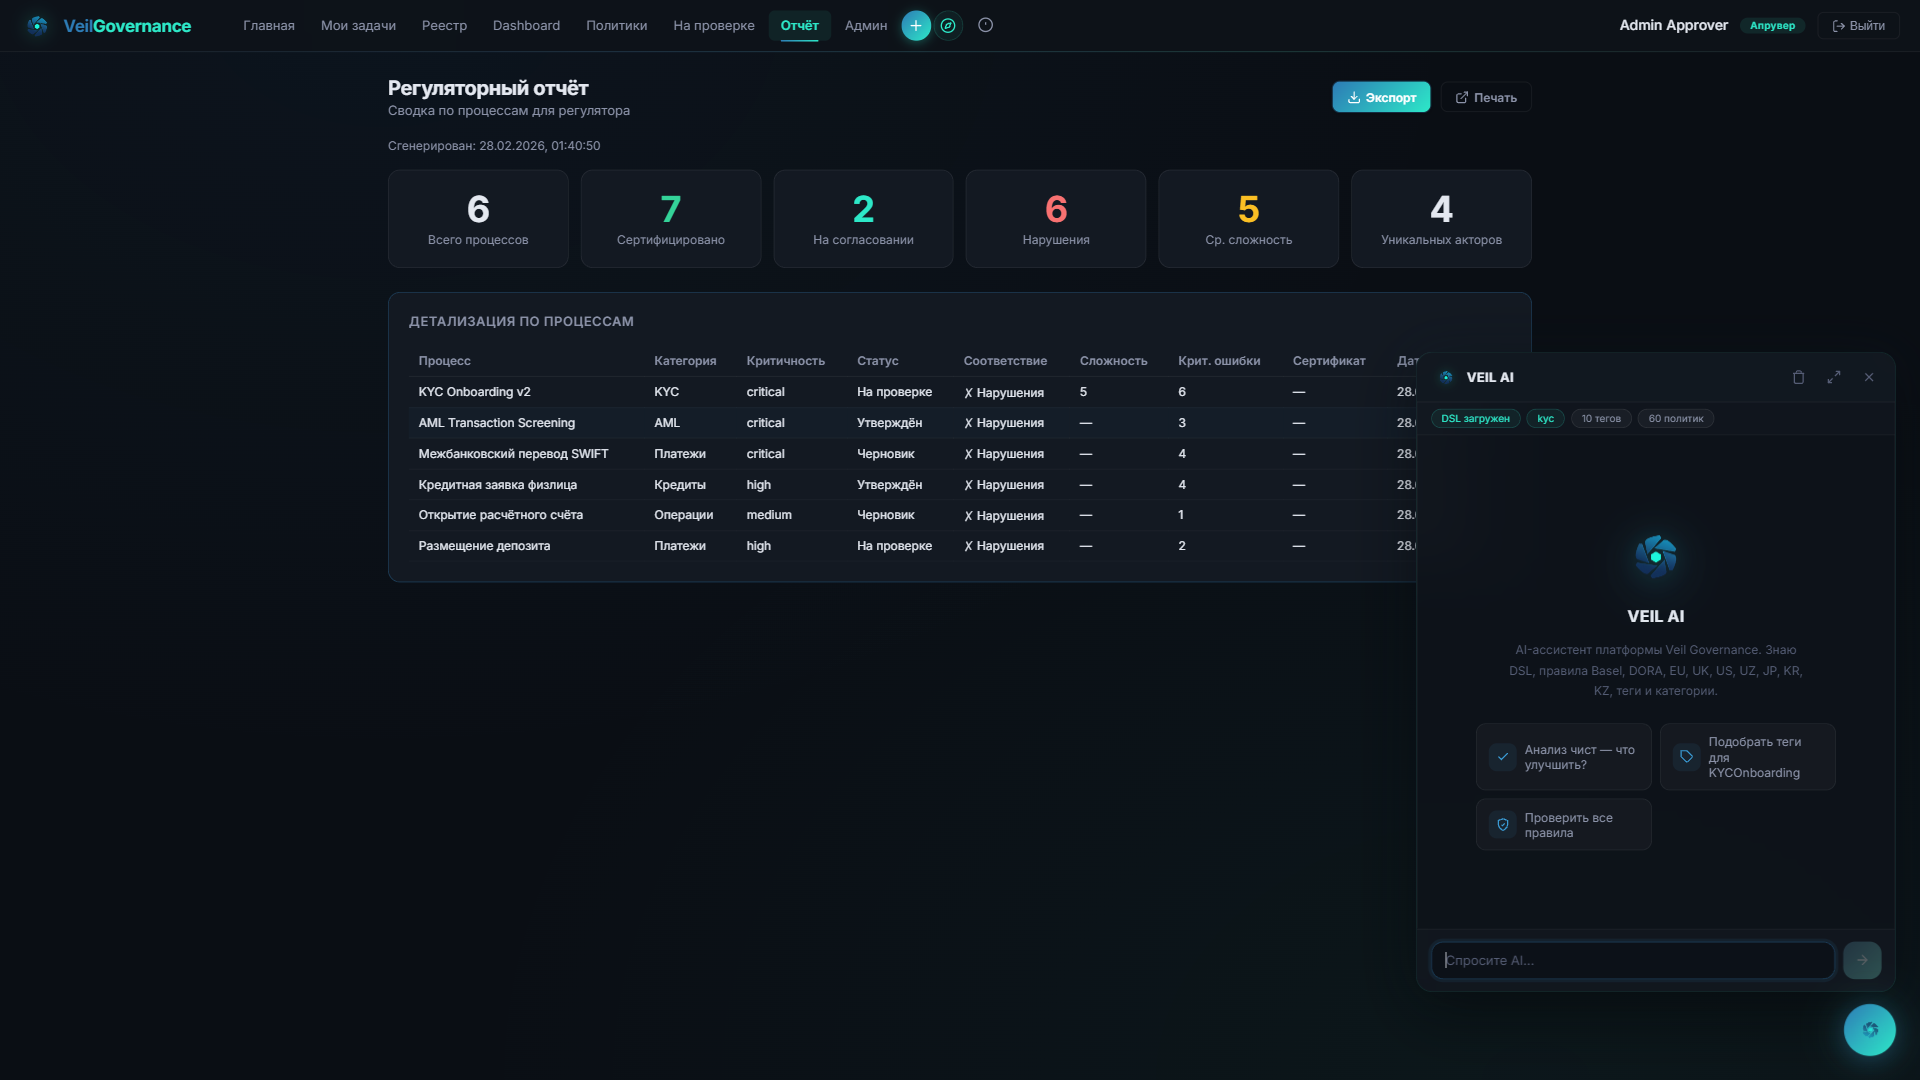
Task: Focus the 'Спросите AI...' input field
Action: click(x=1632, y=960)
